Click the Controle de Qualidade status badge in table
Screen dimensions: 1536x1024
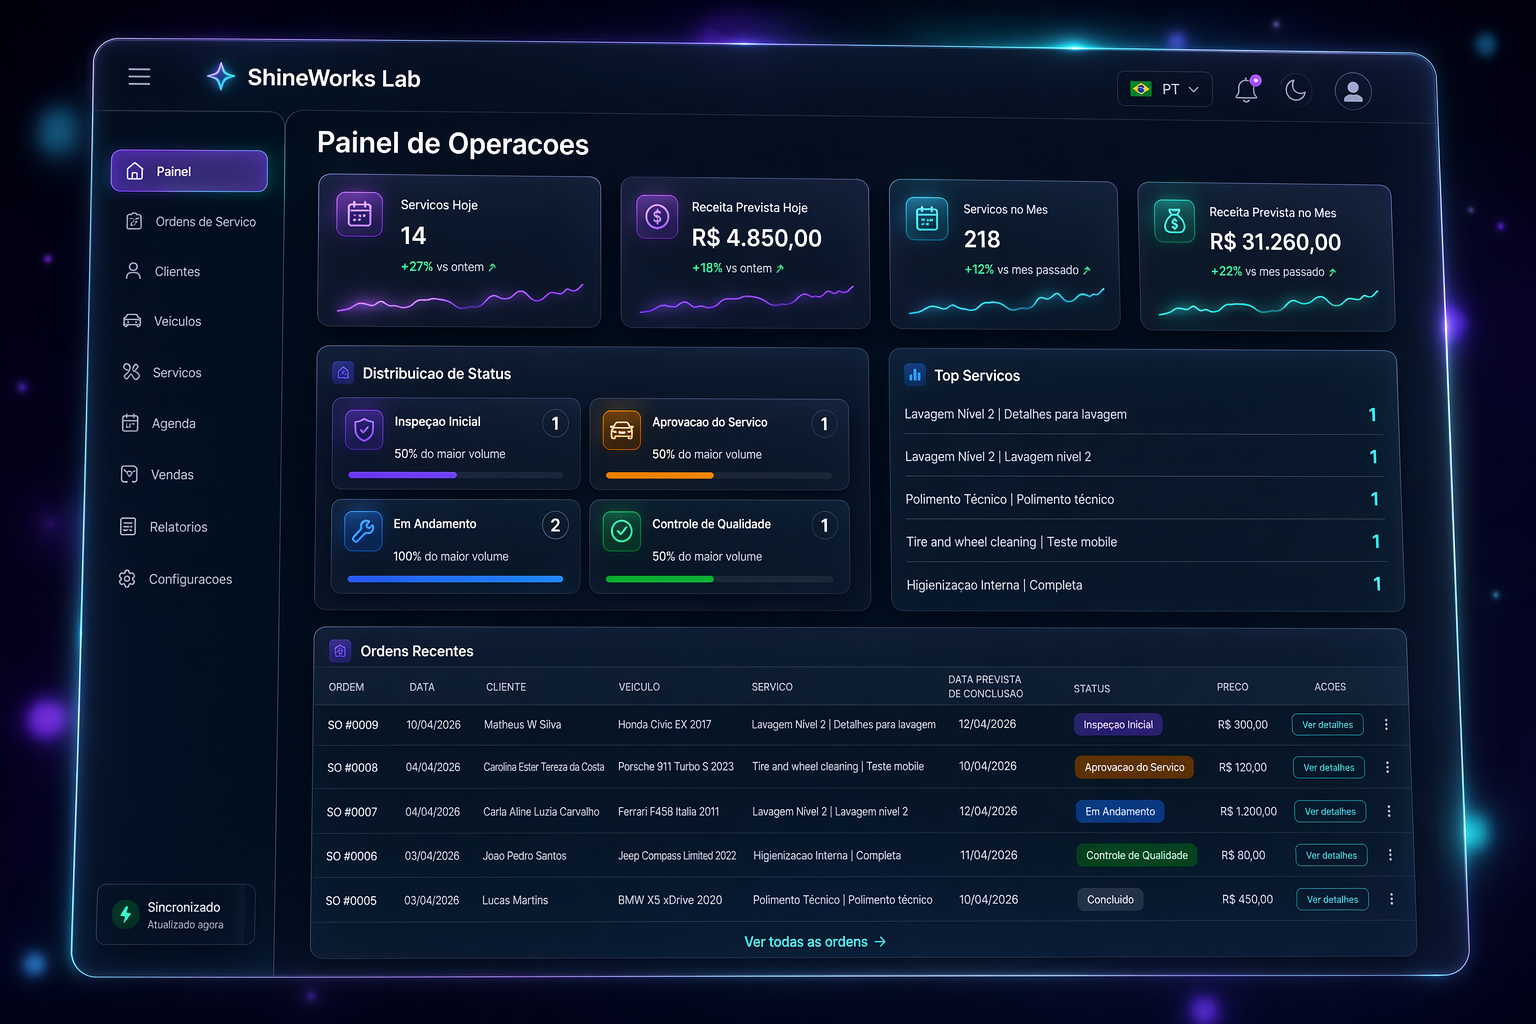coord(1137,855)
